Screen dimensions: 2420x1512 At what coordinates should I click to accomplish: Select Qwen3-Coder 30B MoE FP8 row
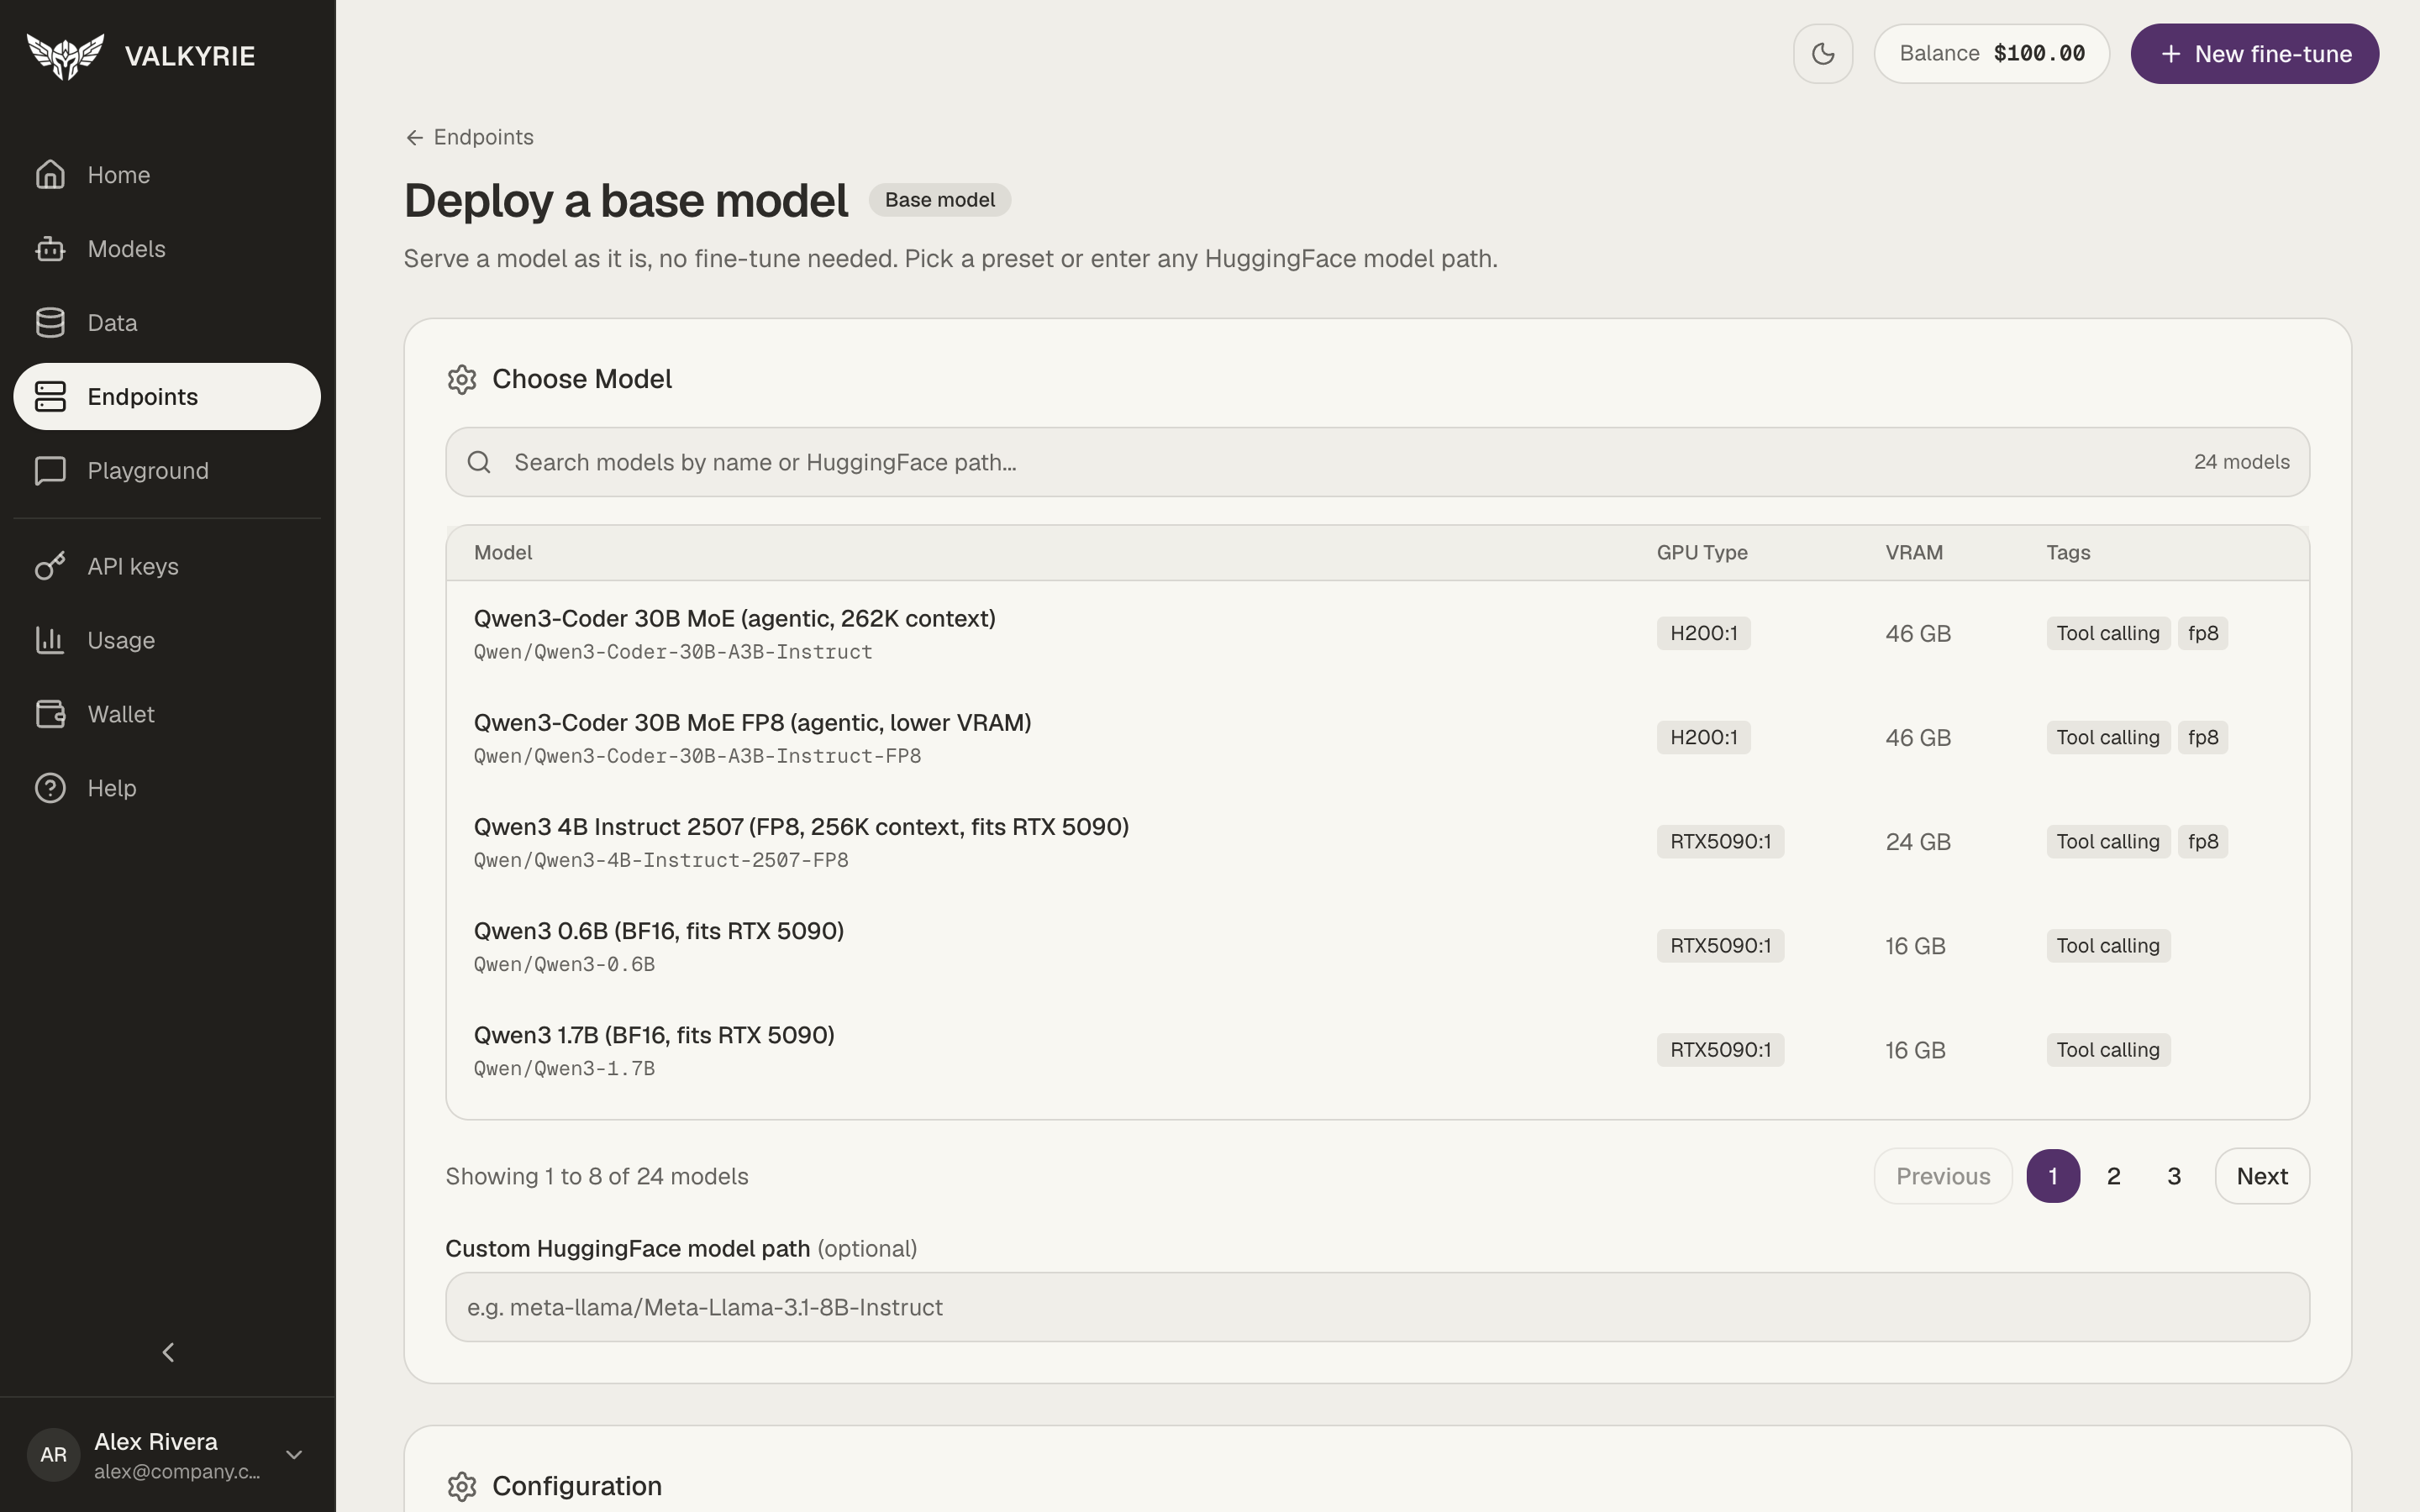tap(1377, 738)
